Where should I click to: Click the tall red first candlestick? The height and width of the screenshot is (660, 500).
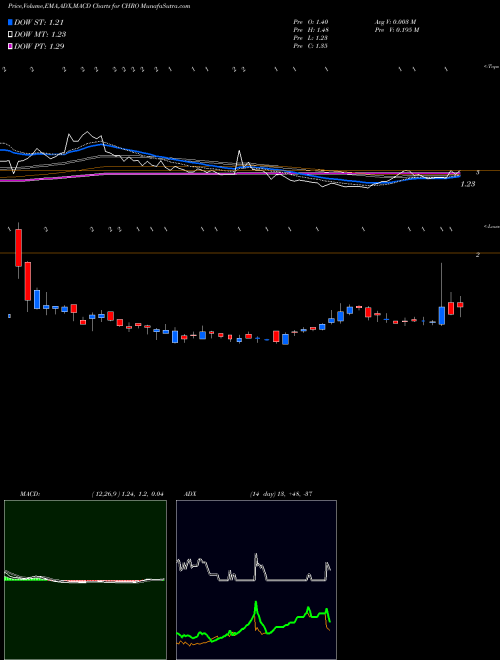[x=19, y=248]
